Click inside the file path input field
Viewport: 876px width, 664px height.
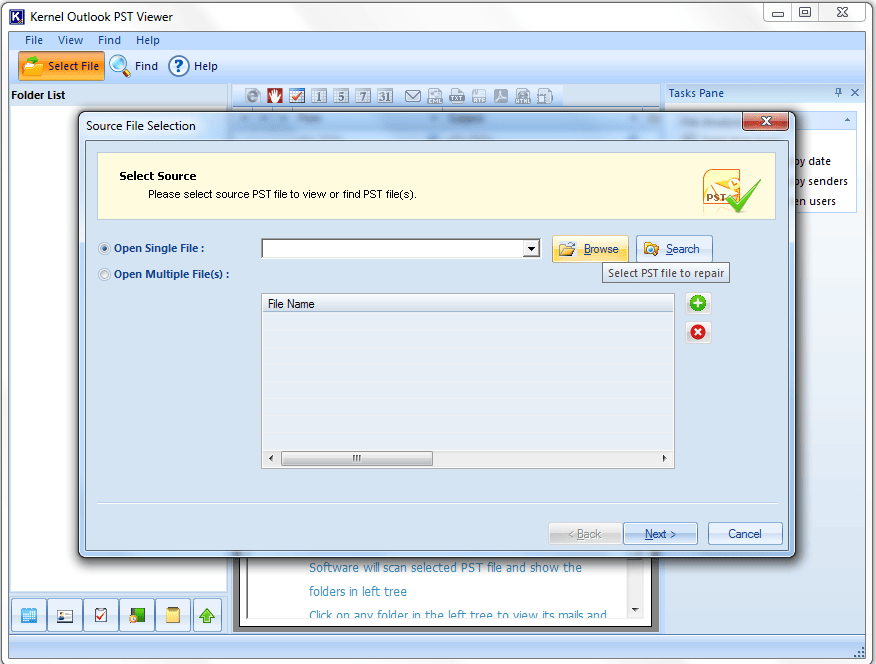pyautogui.click(x=392, y=249)
